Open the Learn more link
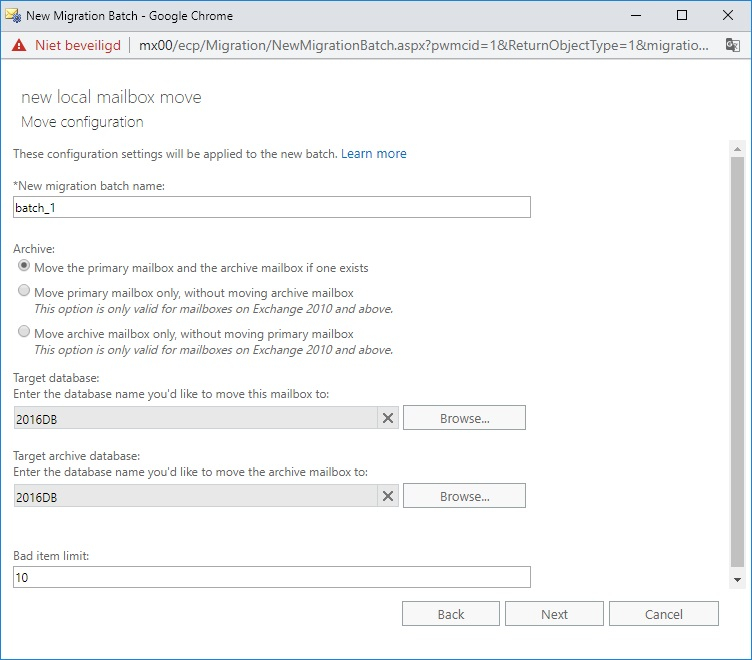This screenshot has width=752, height=660. click(374, 153)
